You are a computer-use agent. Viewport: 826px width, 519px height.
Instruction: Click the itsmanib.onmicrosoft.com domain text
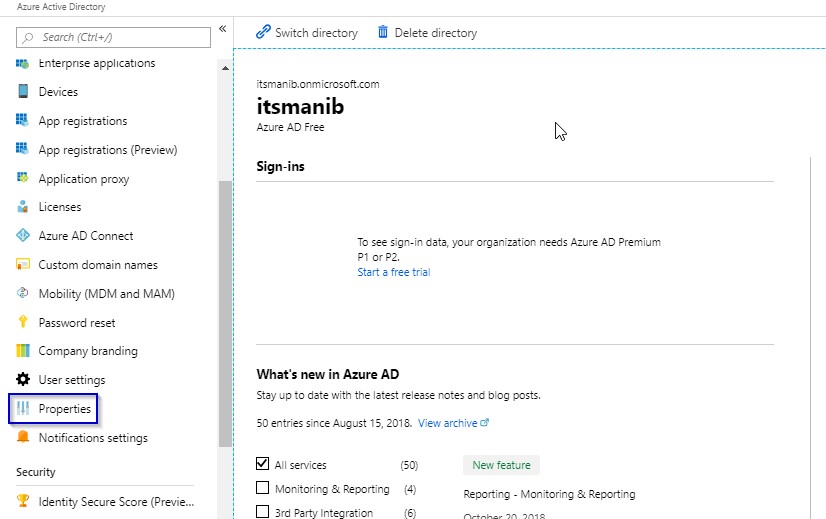318,84
